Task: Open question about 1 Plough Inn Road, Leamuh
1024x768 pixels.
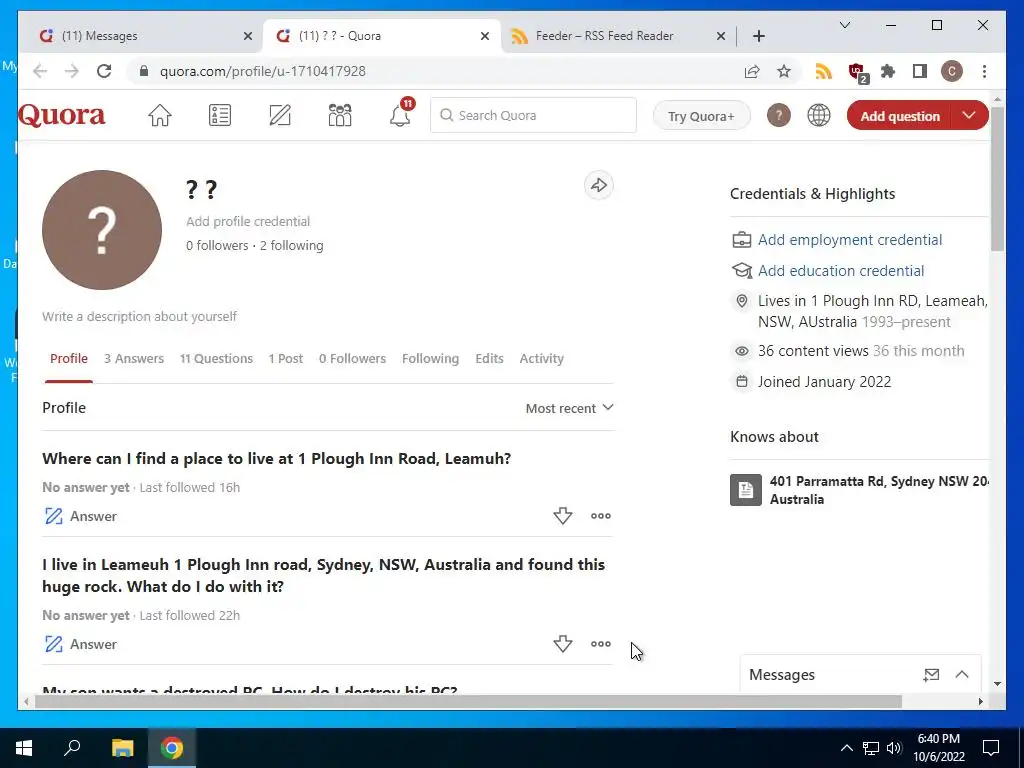Action: pos(276,458)
